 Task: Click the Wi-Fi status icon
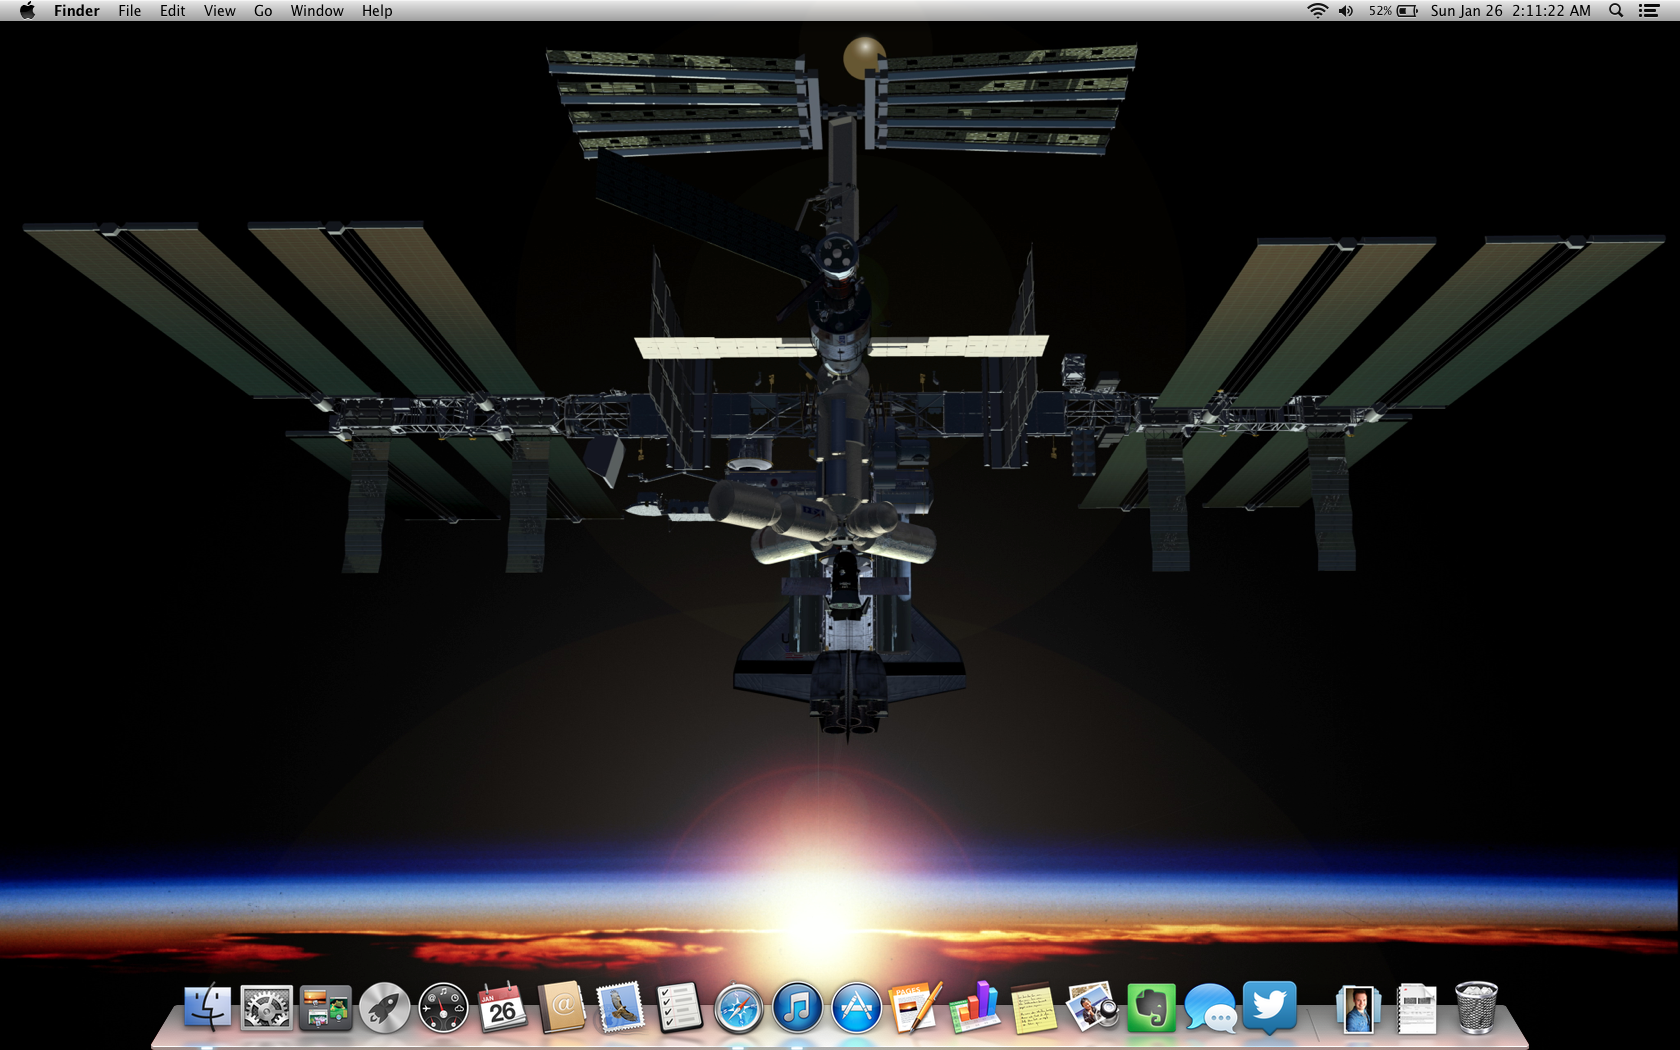pos(1318,11)
